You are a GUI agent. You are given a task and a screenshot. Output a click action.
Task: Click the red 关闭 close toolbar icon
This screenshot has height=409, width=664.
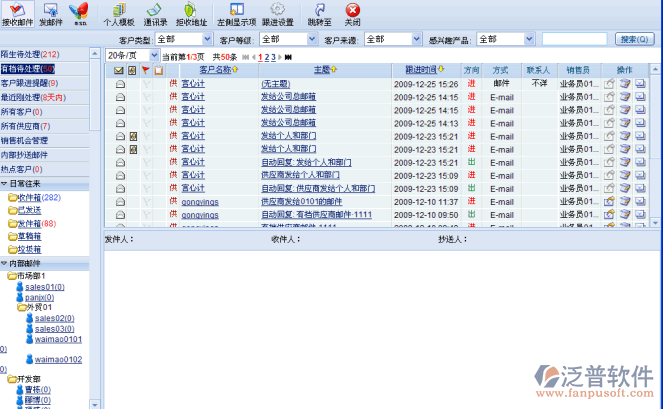(x=352, y=13)
